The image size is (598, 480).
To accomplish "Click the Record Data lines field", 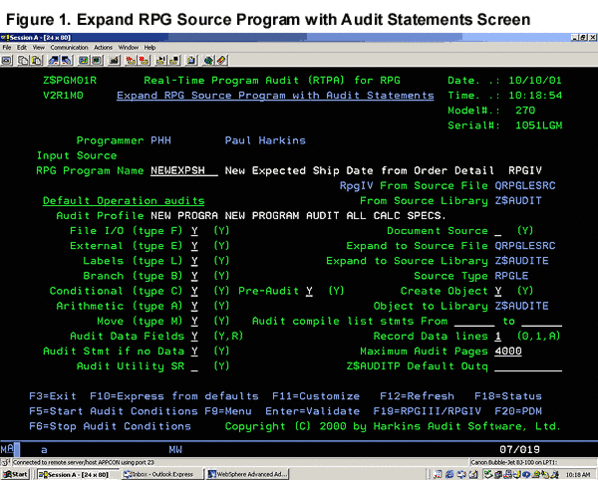I will (498, 336).
